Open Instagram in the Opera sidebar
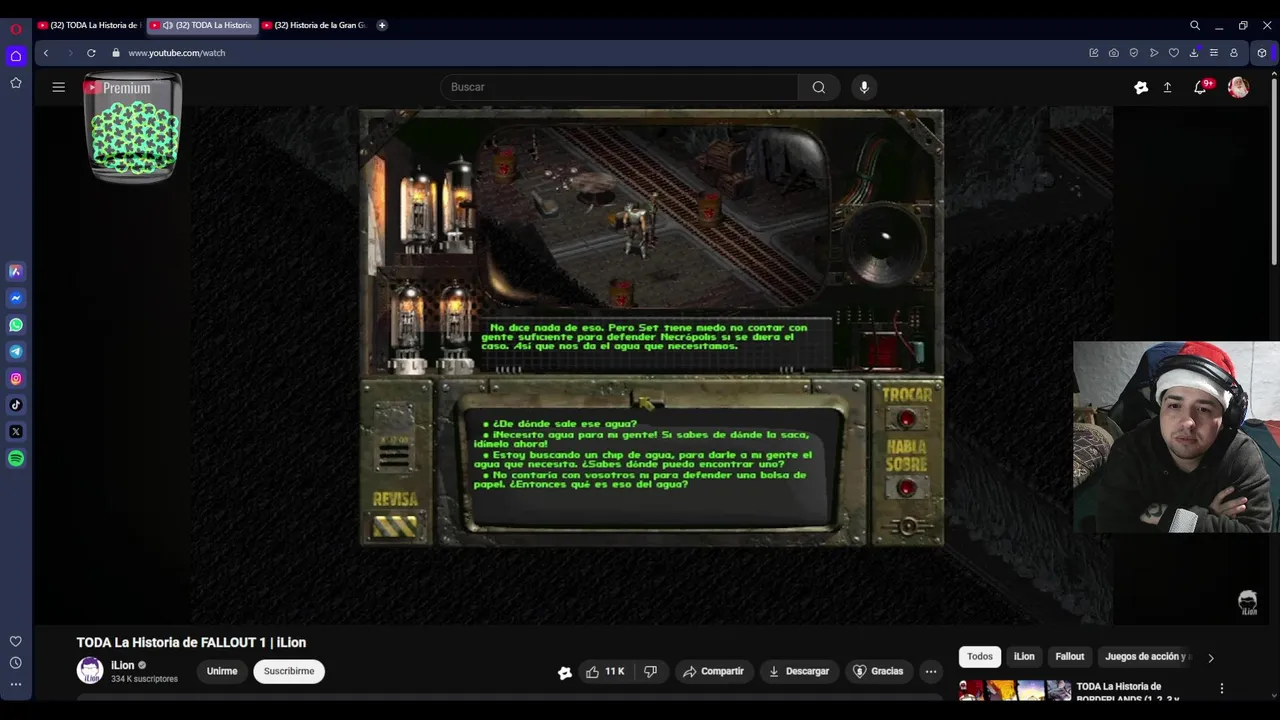 point(16,378)
